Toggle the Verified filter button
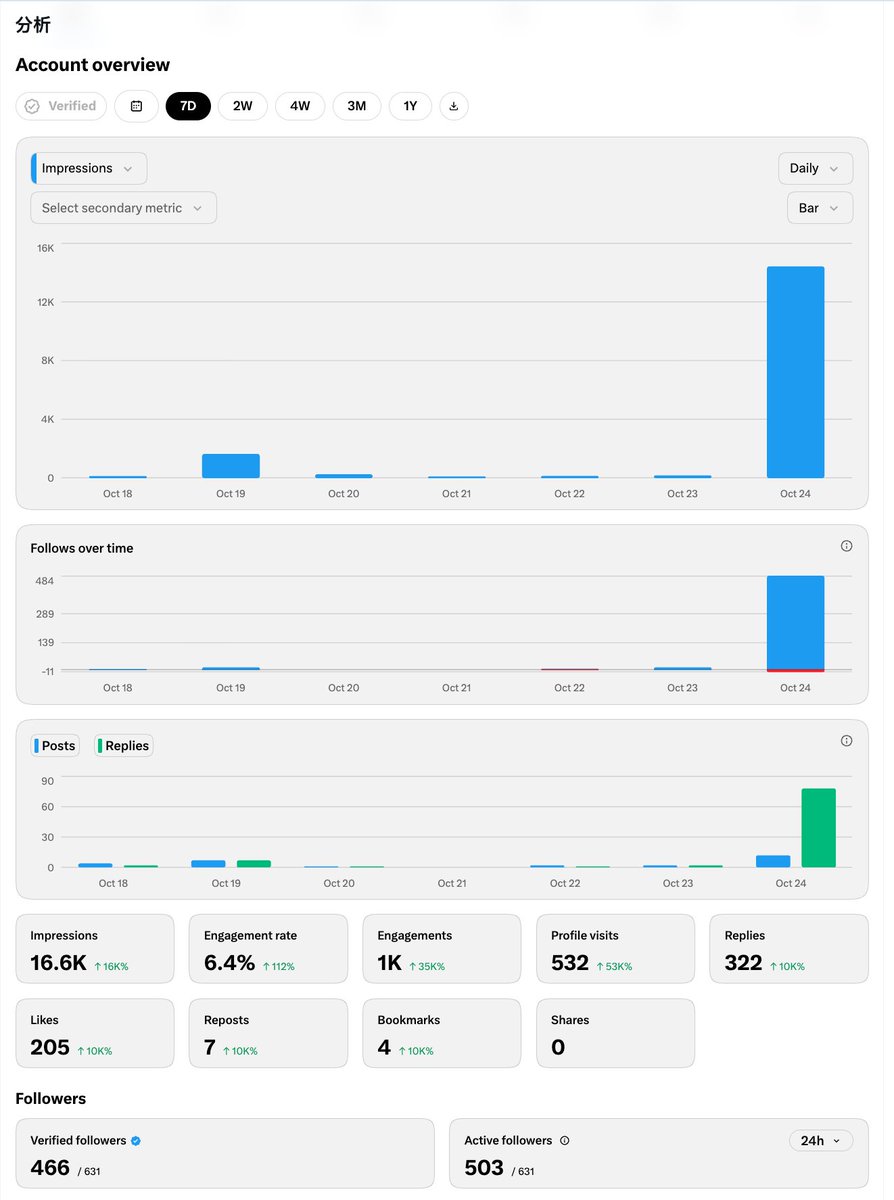This screenshot has height=1200, width=894. 61,106
